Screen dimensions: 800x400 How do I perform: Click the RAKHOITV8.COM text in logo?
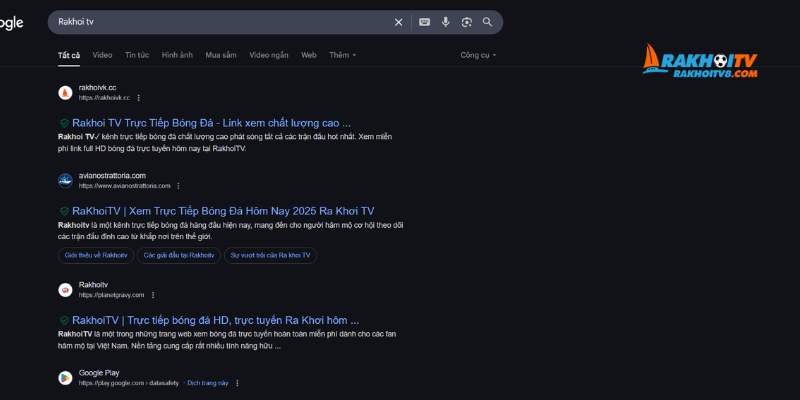click(715, 73)
